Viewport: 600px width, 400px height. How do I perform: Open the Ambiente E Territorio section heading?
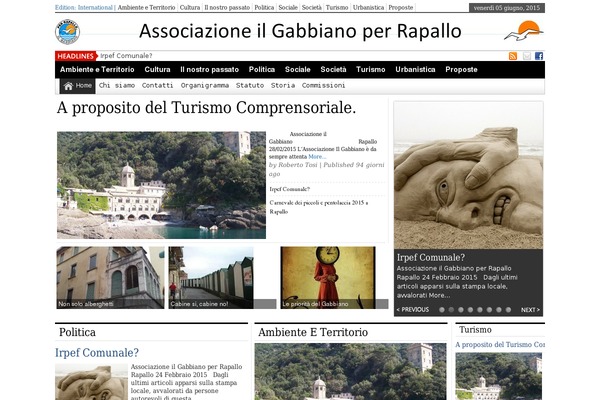tap(313, 332)
